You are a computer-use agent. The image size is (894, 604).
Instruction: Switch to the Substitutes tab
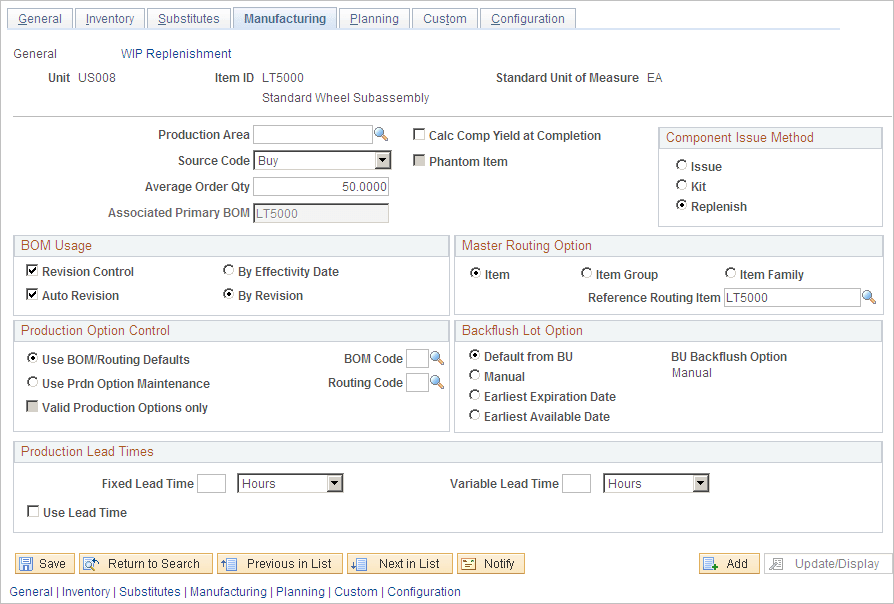[188, 17]
